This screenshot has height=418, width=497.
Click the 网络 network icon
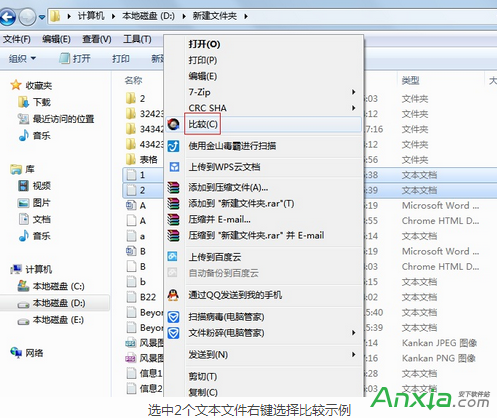(16, 352)
